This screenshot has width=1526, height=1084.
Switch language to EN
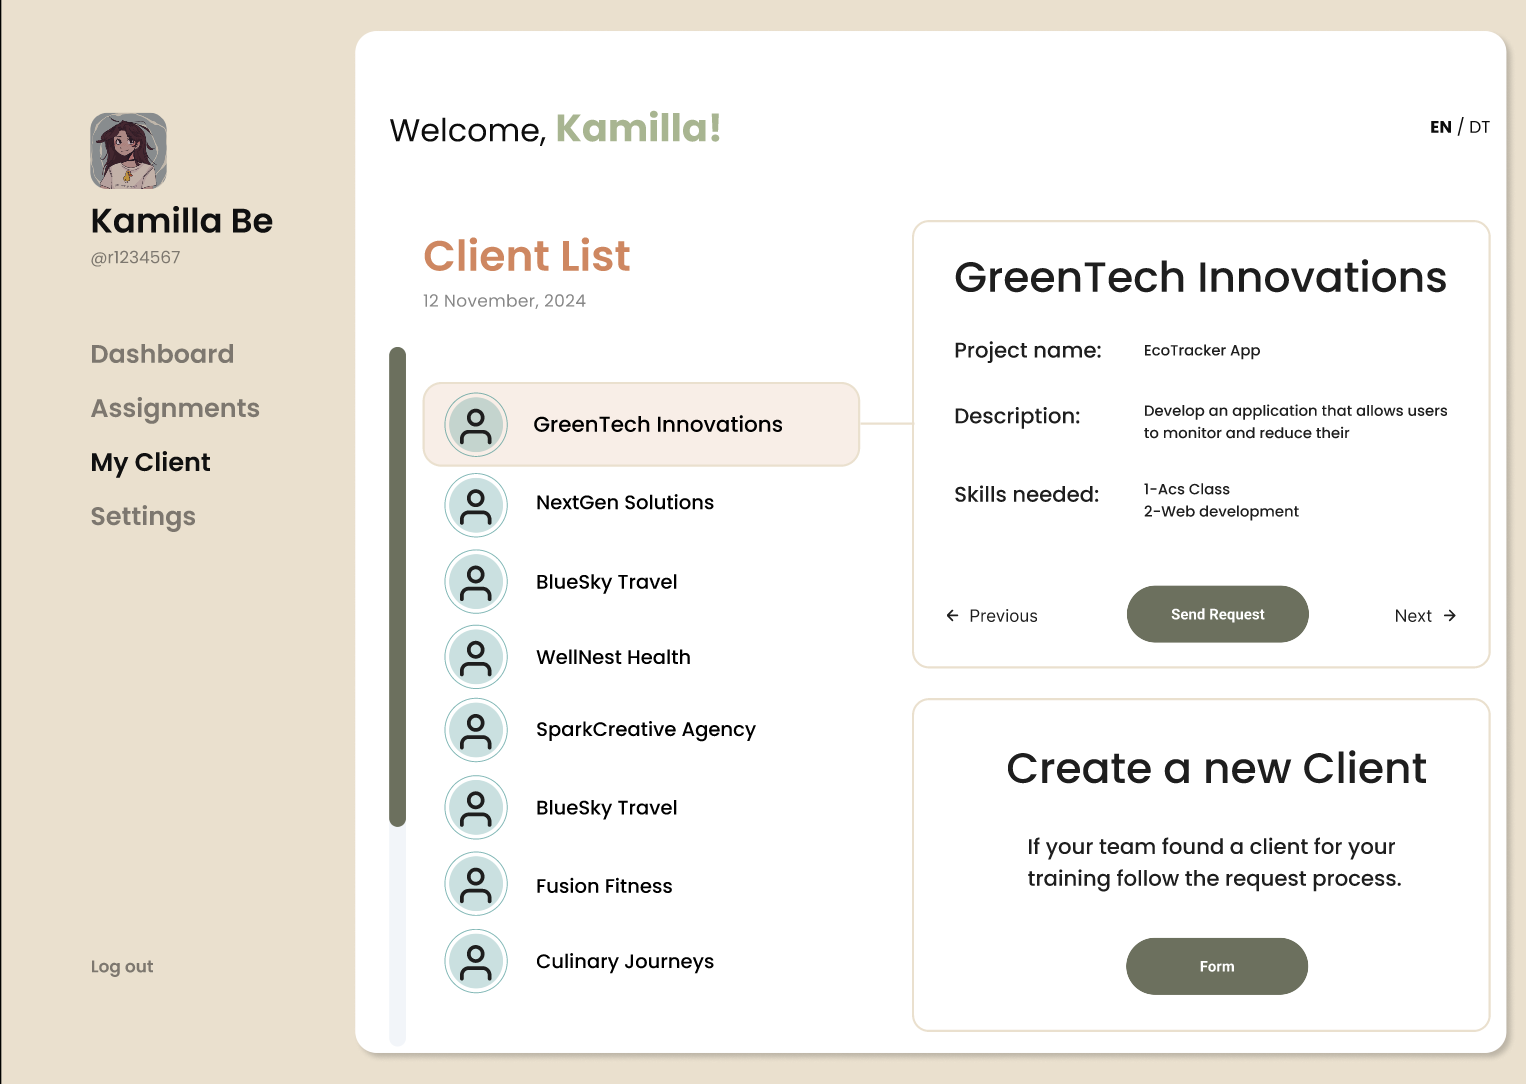pyautogui.click(x=1440, y=127)
